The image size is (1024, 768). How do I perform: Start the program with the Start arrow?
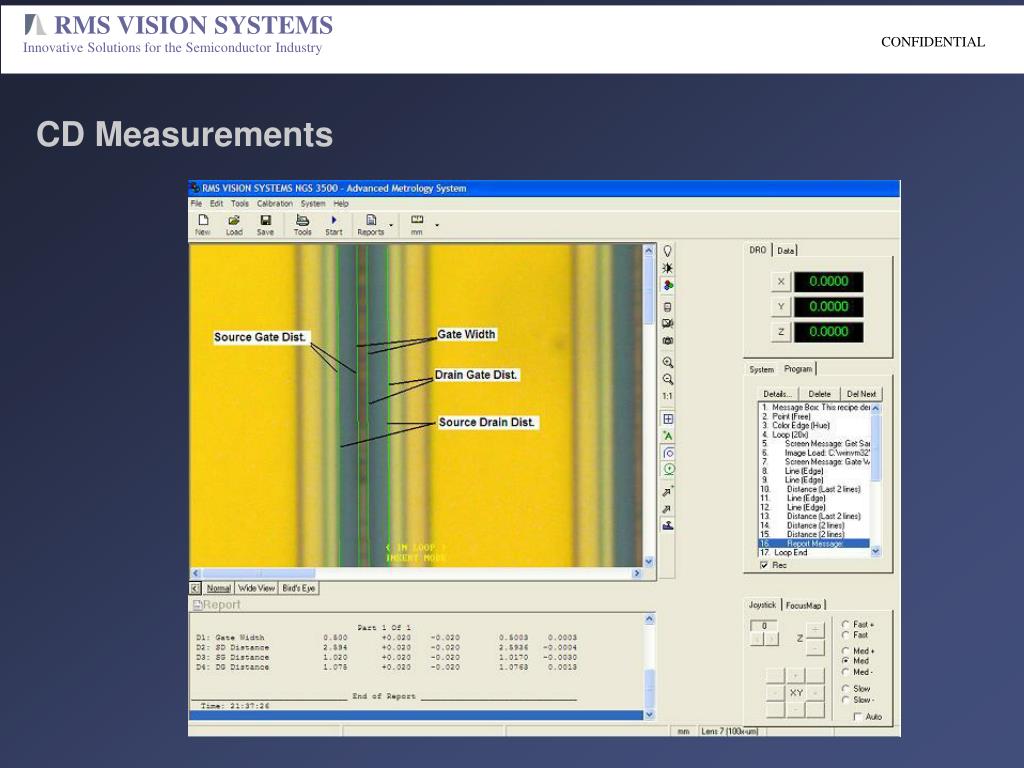334,220
